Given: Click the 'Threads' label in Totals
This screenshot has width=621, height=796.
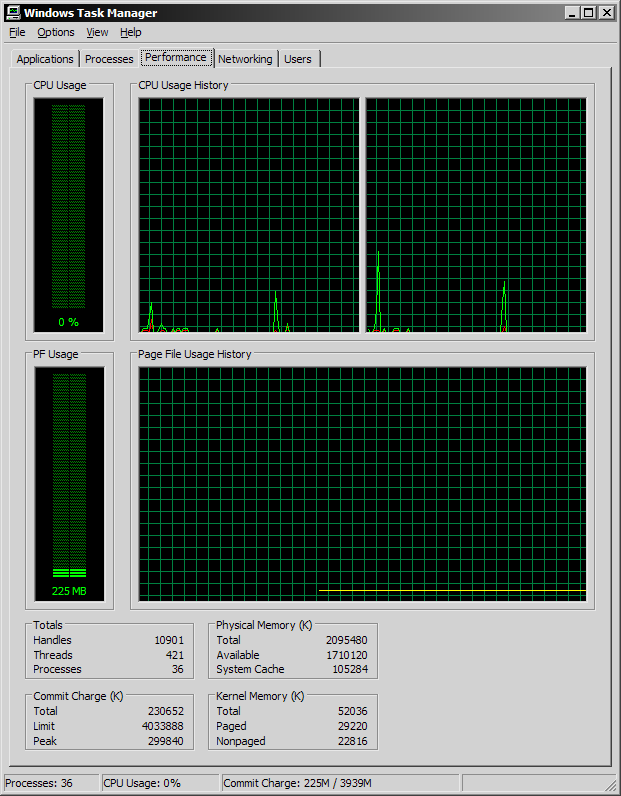Looking at the screenshot, I should [53, 655].
